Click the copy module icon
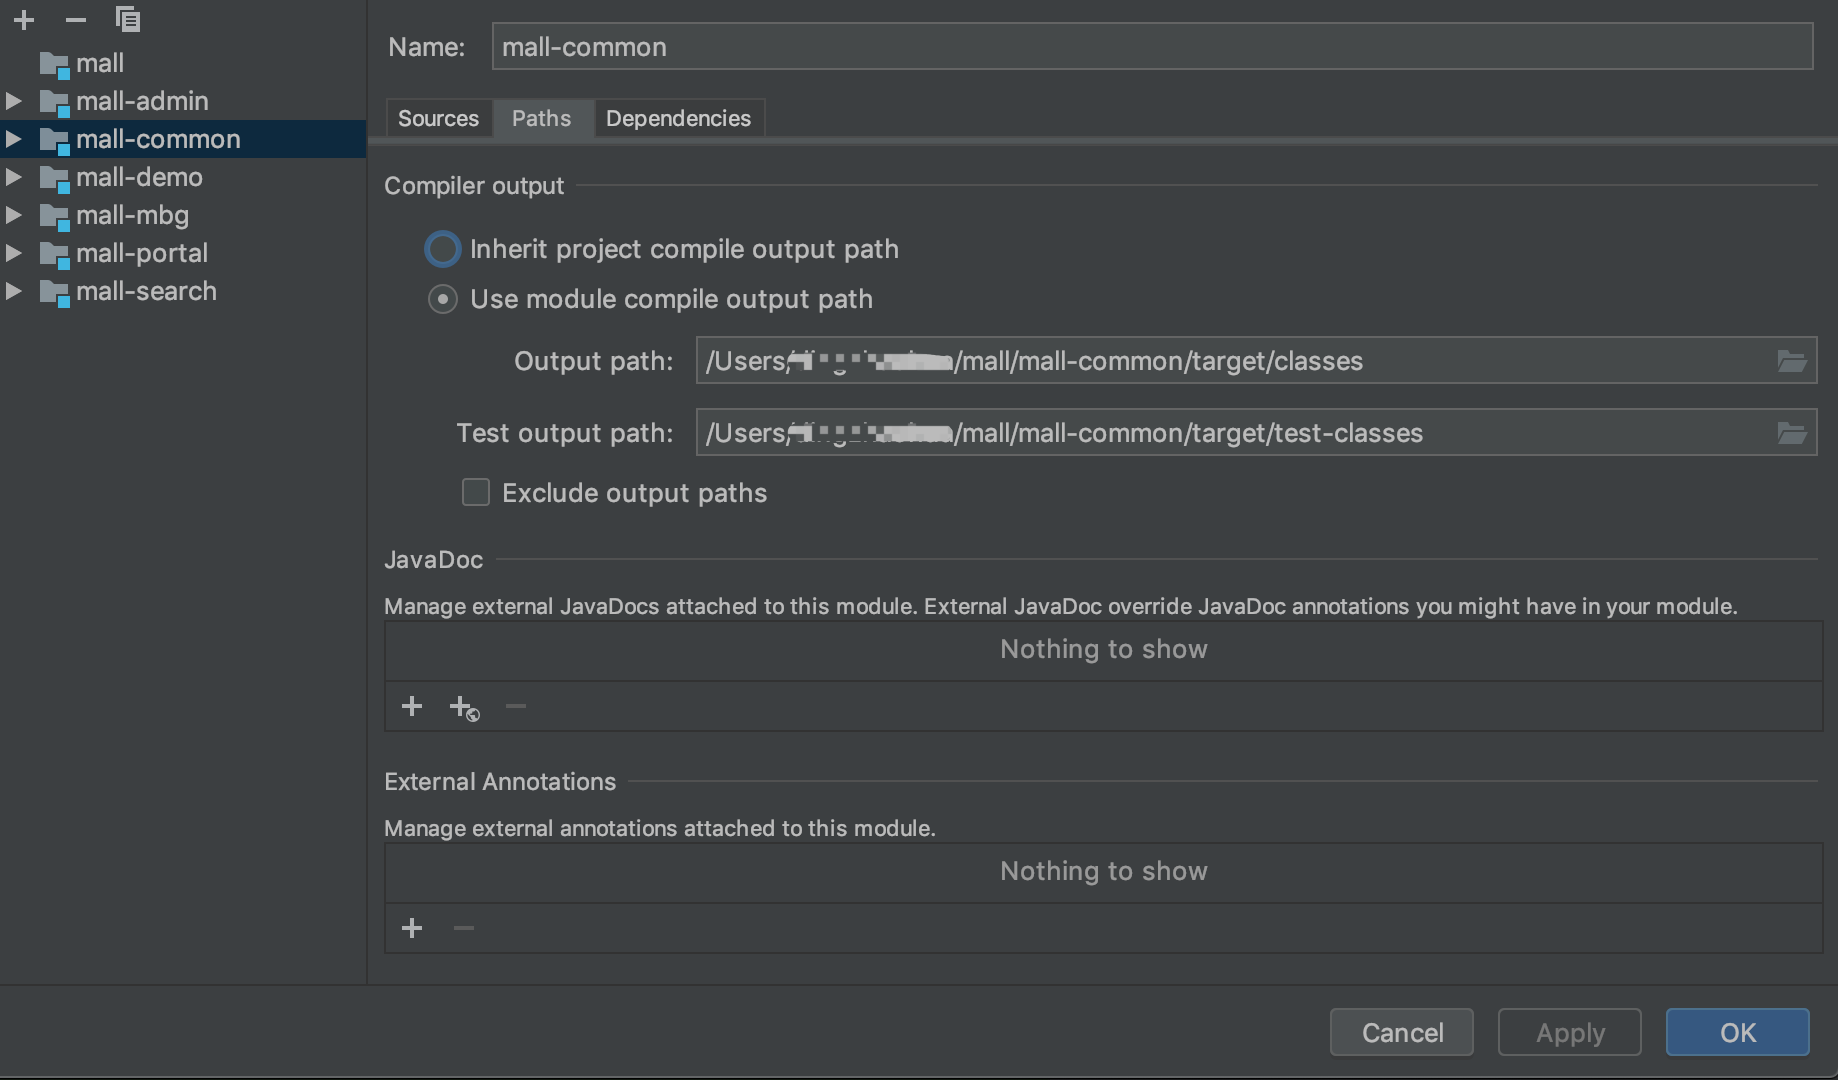1838x1080 pixels. coord(128,19)
